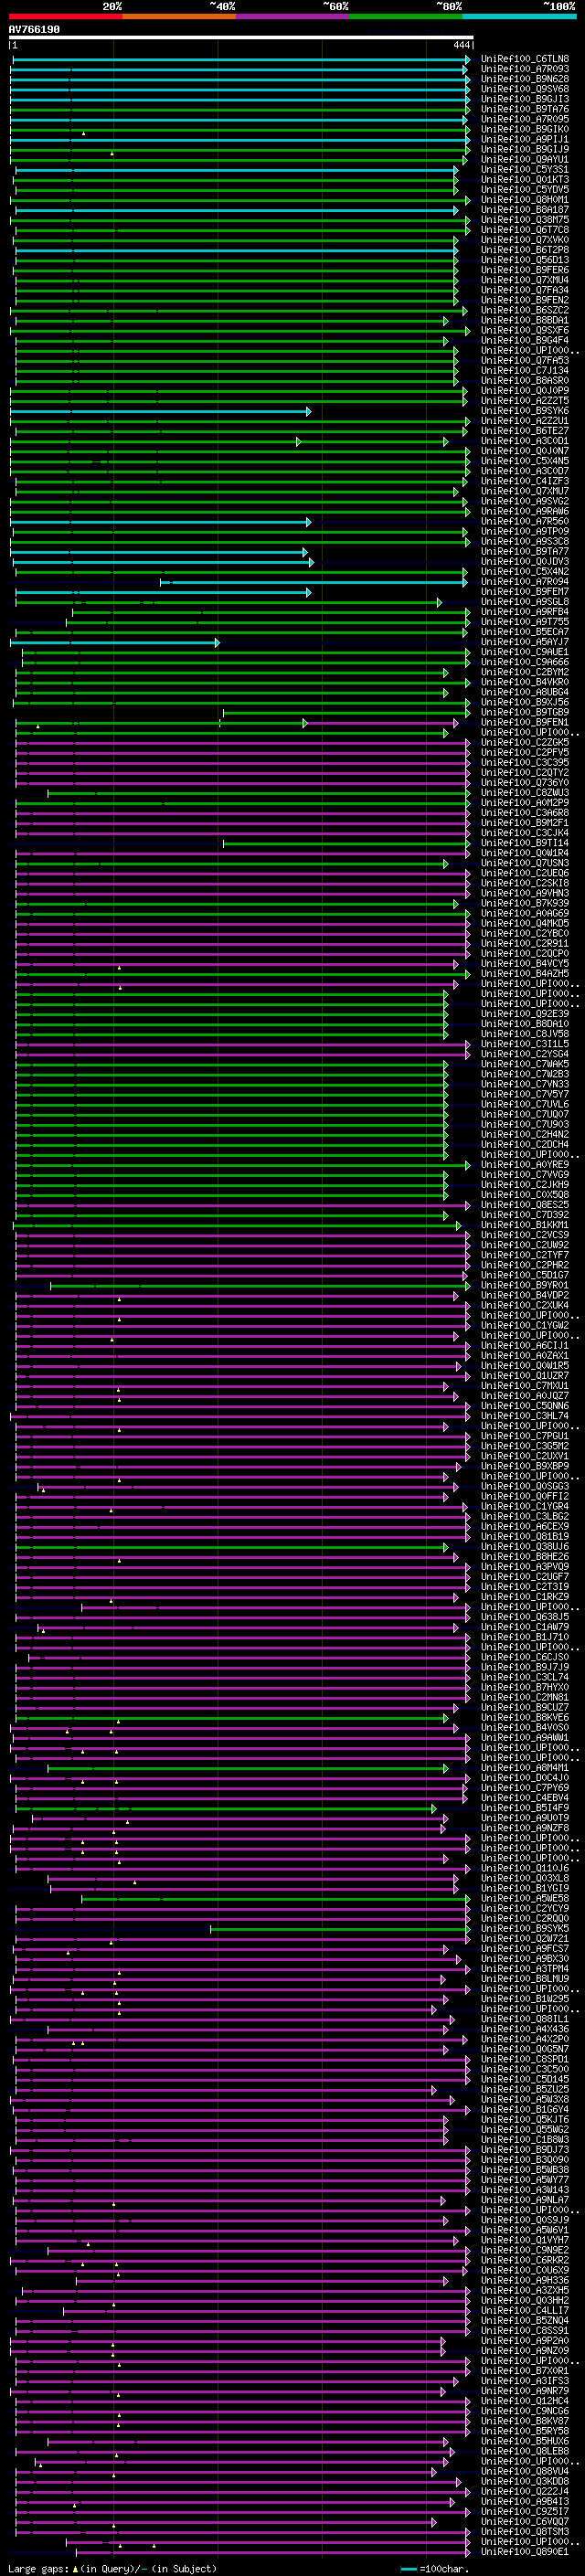Select the label UniRef100_A9H336

click(525, 2280)
